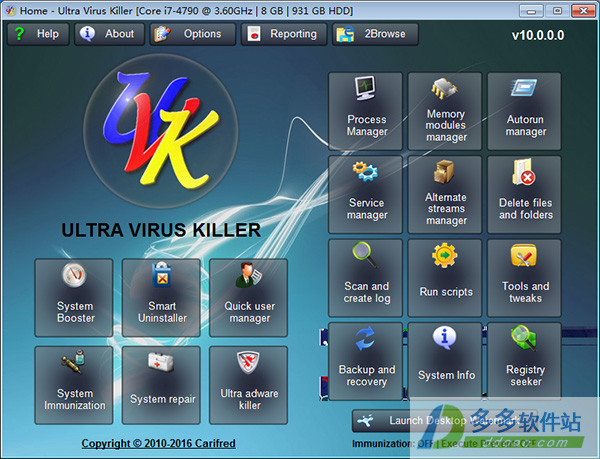
Task: Open the Reporting button label
Action: pos(293,34)
